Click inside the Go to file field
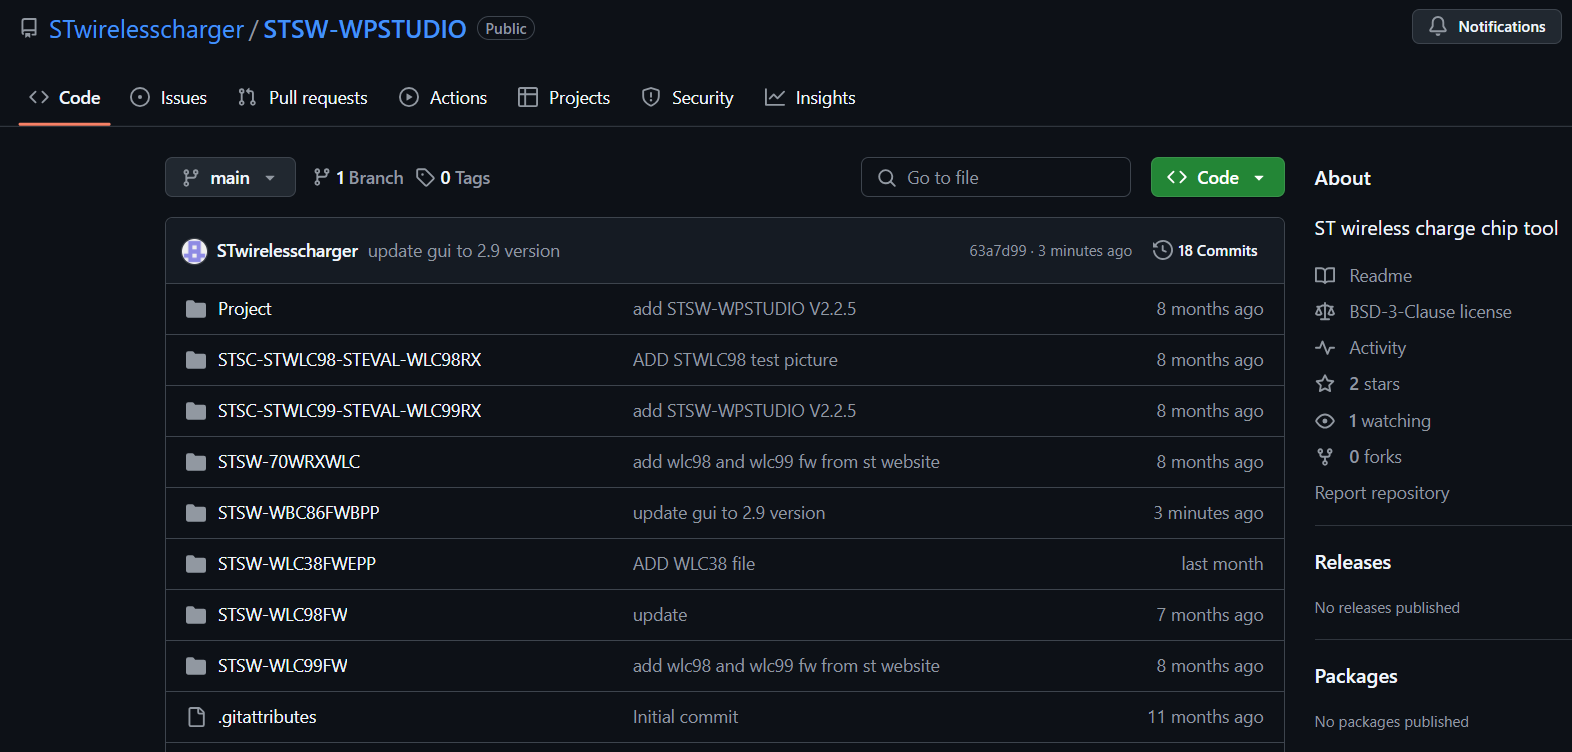 996,177
